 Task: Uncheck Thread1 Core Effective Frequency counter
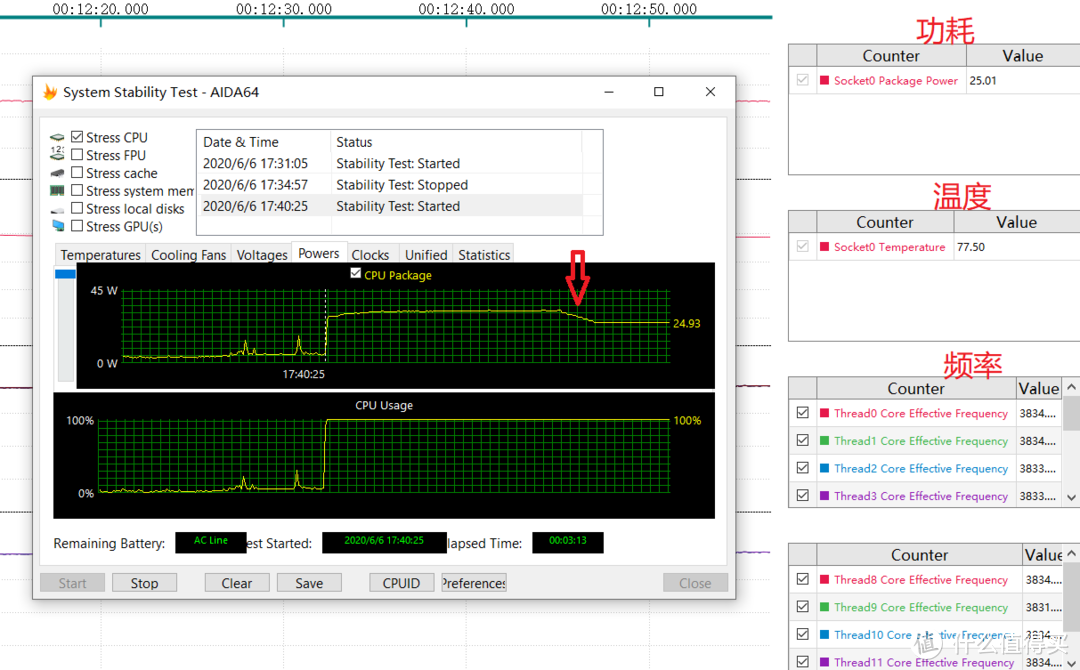click(802, 440)
